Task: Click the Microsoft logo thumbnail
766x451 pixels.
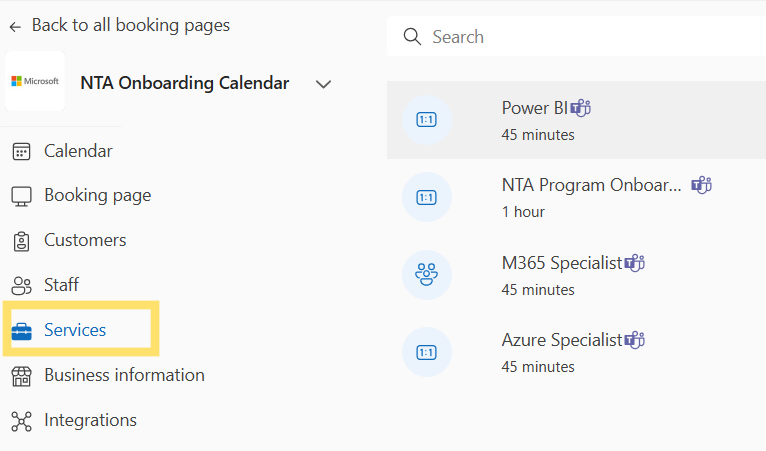Action: [x=35, y=81]
